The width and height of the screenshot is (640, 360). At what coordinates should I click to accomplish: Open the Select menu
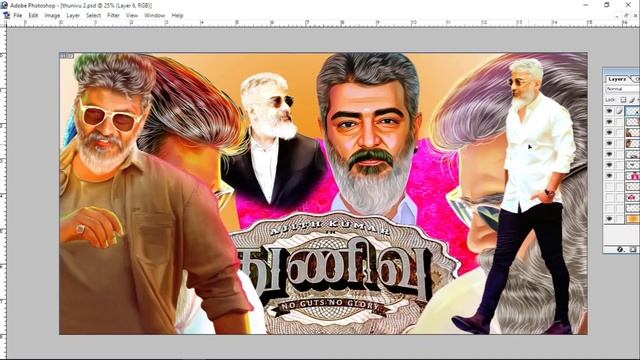(x=93, y=16)
